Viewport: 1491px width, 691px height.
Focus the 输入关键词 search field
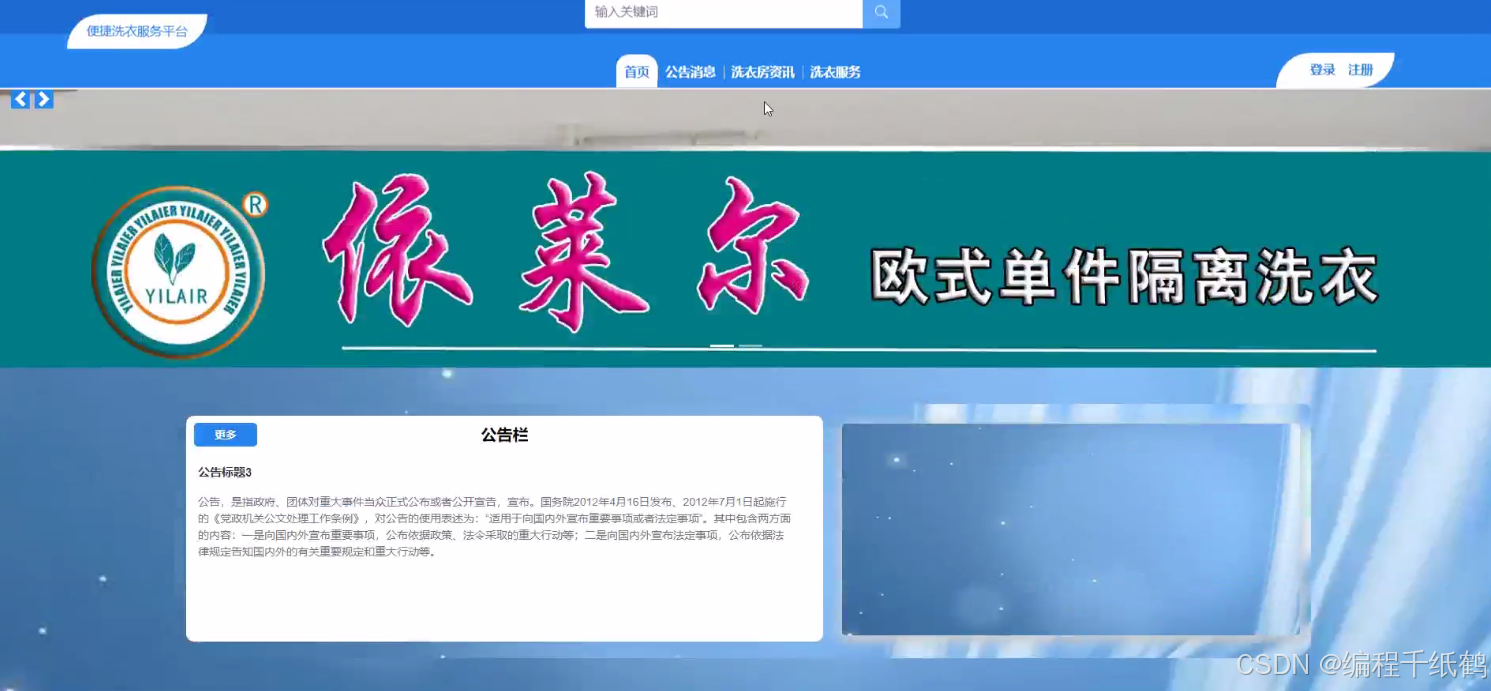tap(724, 13)
